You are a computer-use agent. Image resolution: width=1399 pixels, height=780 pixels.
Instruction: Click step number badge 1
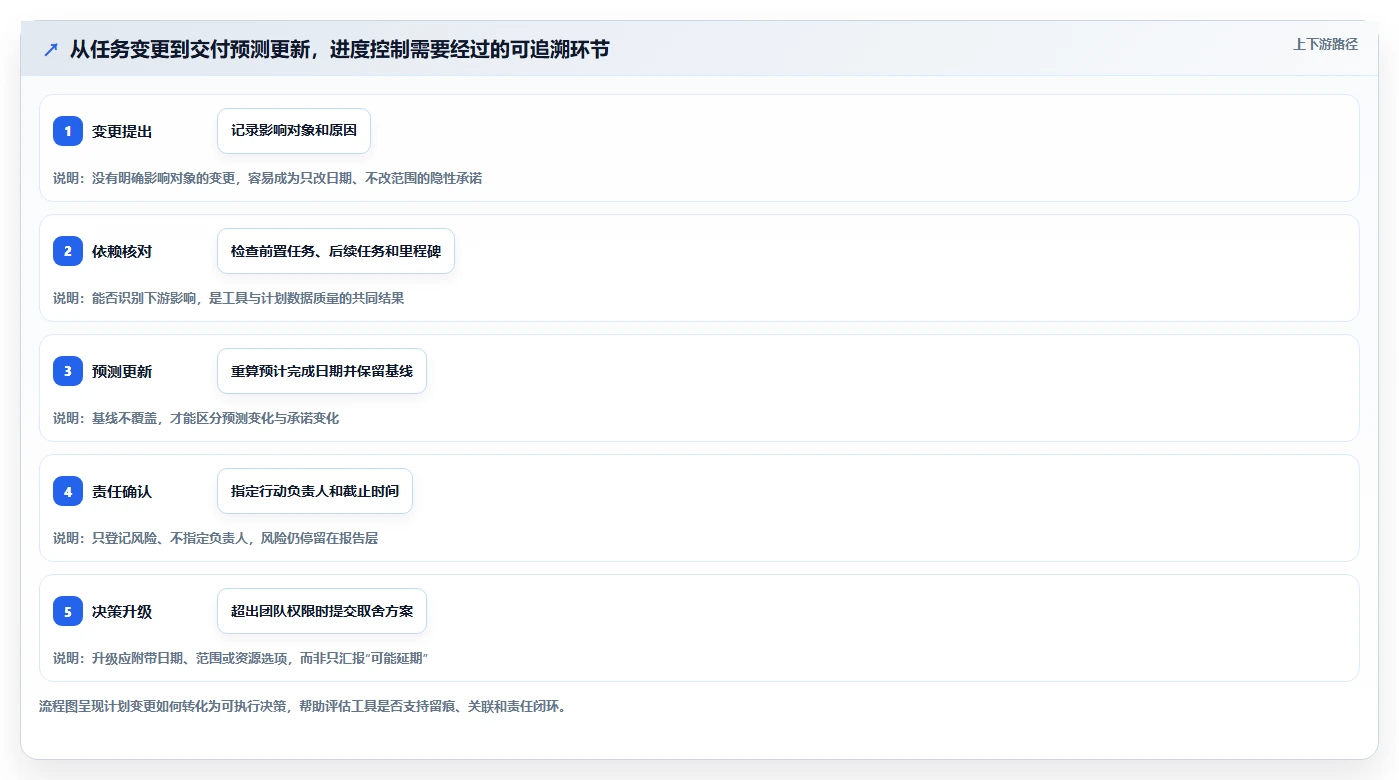tap(68, 131)
